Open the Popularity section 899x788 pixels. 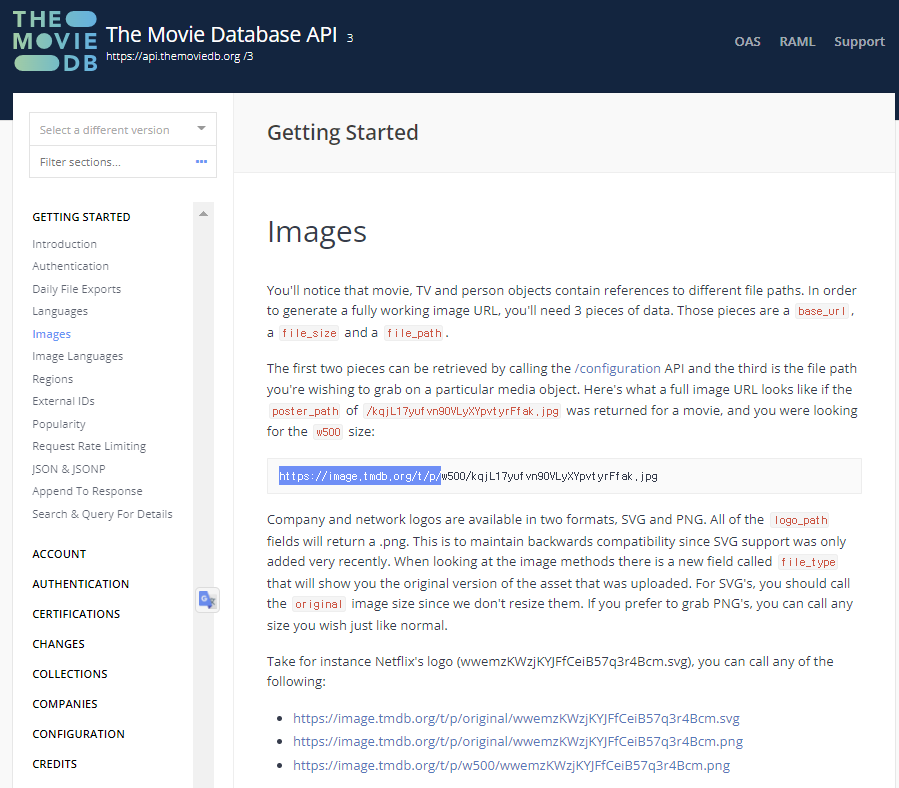pyautogui.click(x=59, y=424)
